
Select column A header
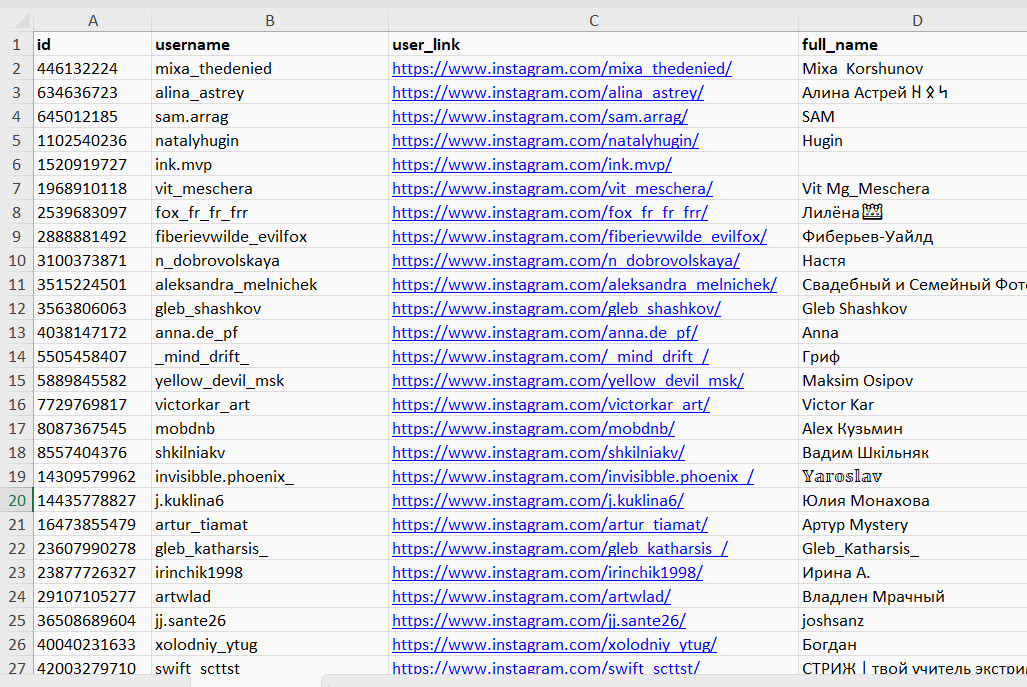[92, 20]
